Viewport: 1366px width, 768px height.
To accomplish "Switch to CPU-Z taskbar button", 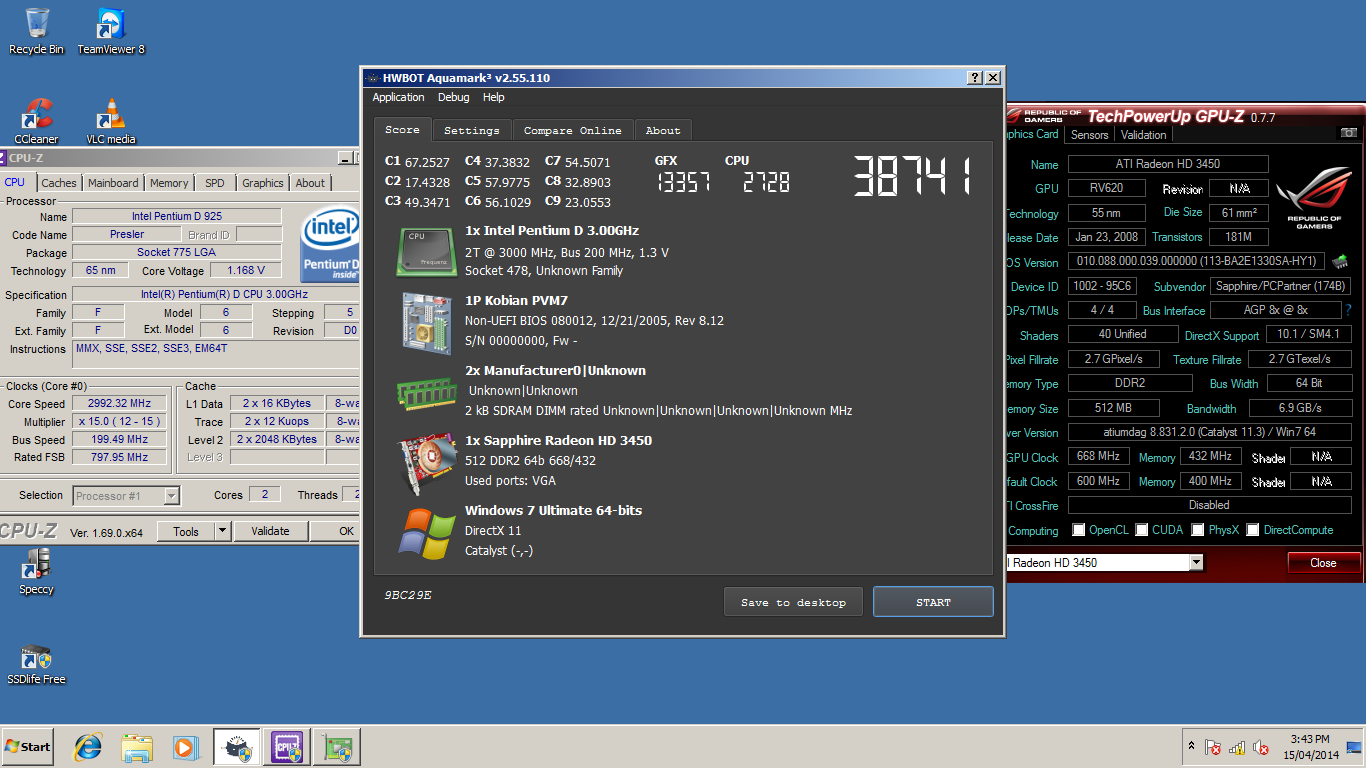I will [x=286, y=747].
